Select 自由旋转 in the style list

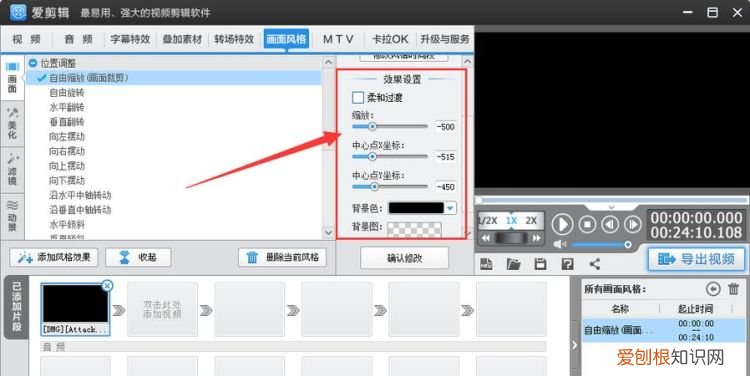(67, 92)
